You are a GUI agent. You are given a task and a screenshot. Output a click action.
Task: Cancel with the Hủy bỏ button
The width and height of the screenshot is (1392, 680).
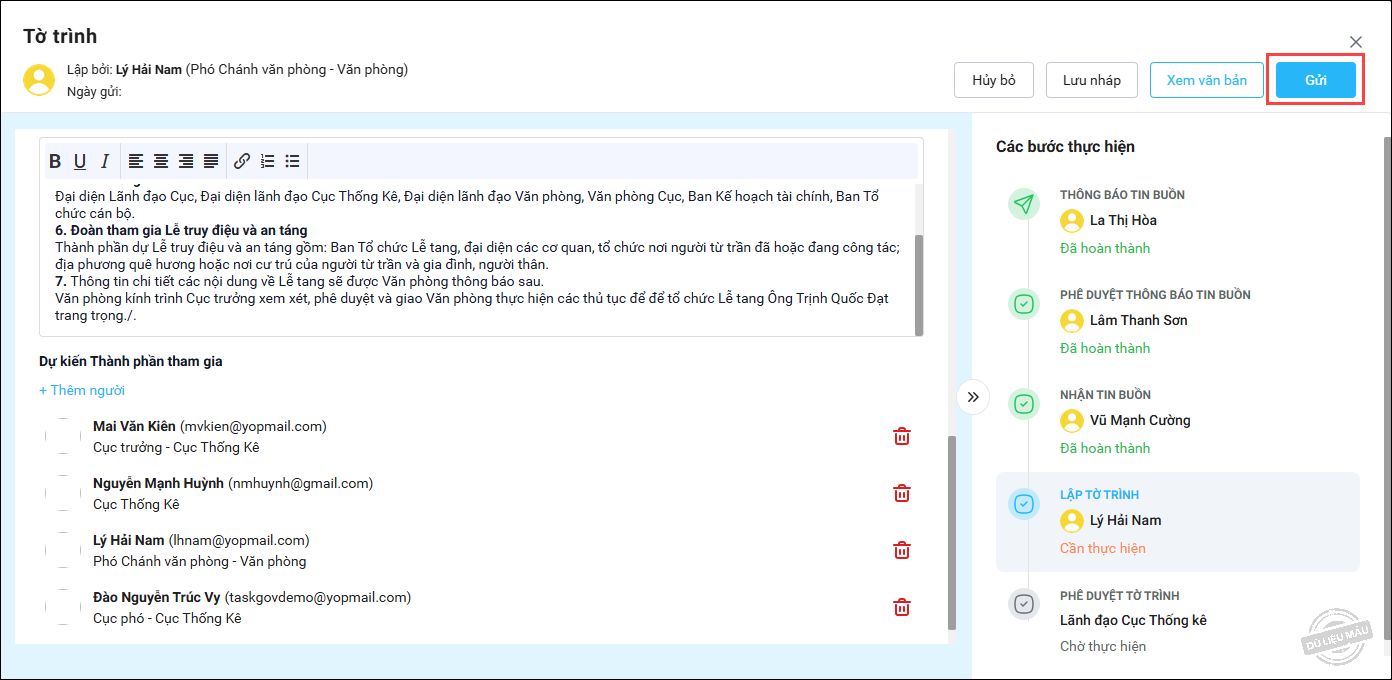[993, 80]
